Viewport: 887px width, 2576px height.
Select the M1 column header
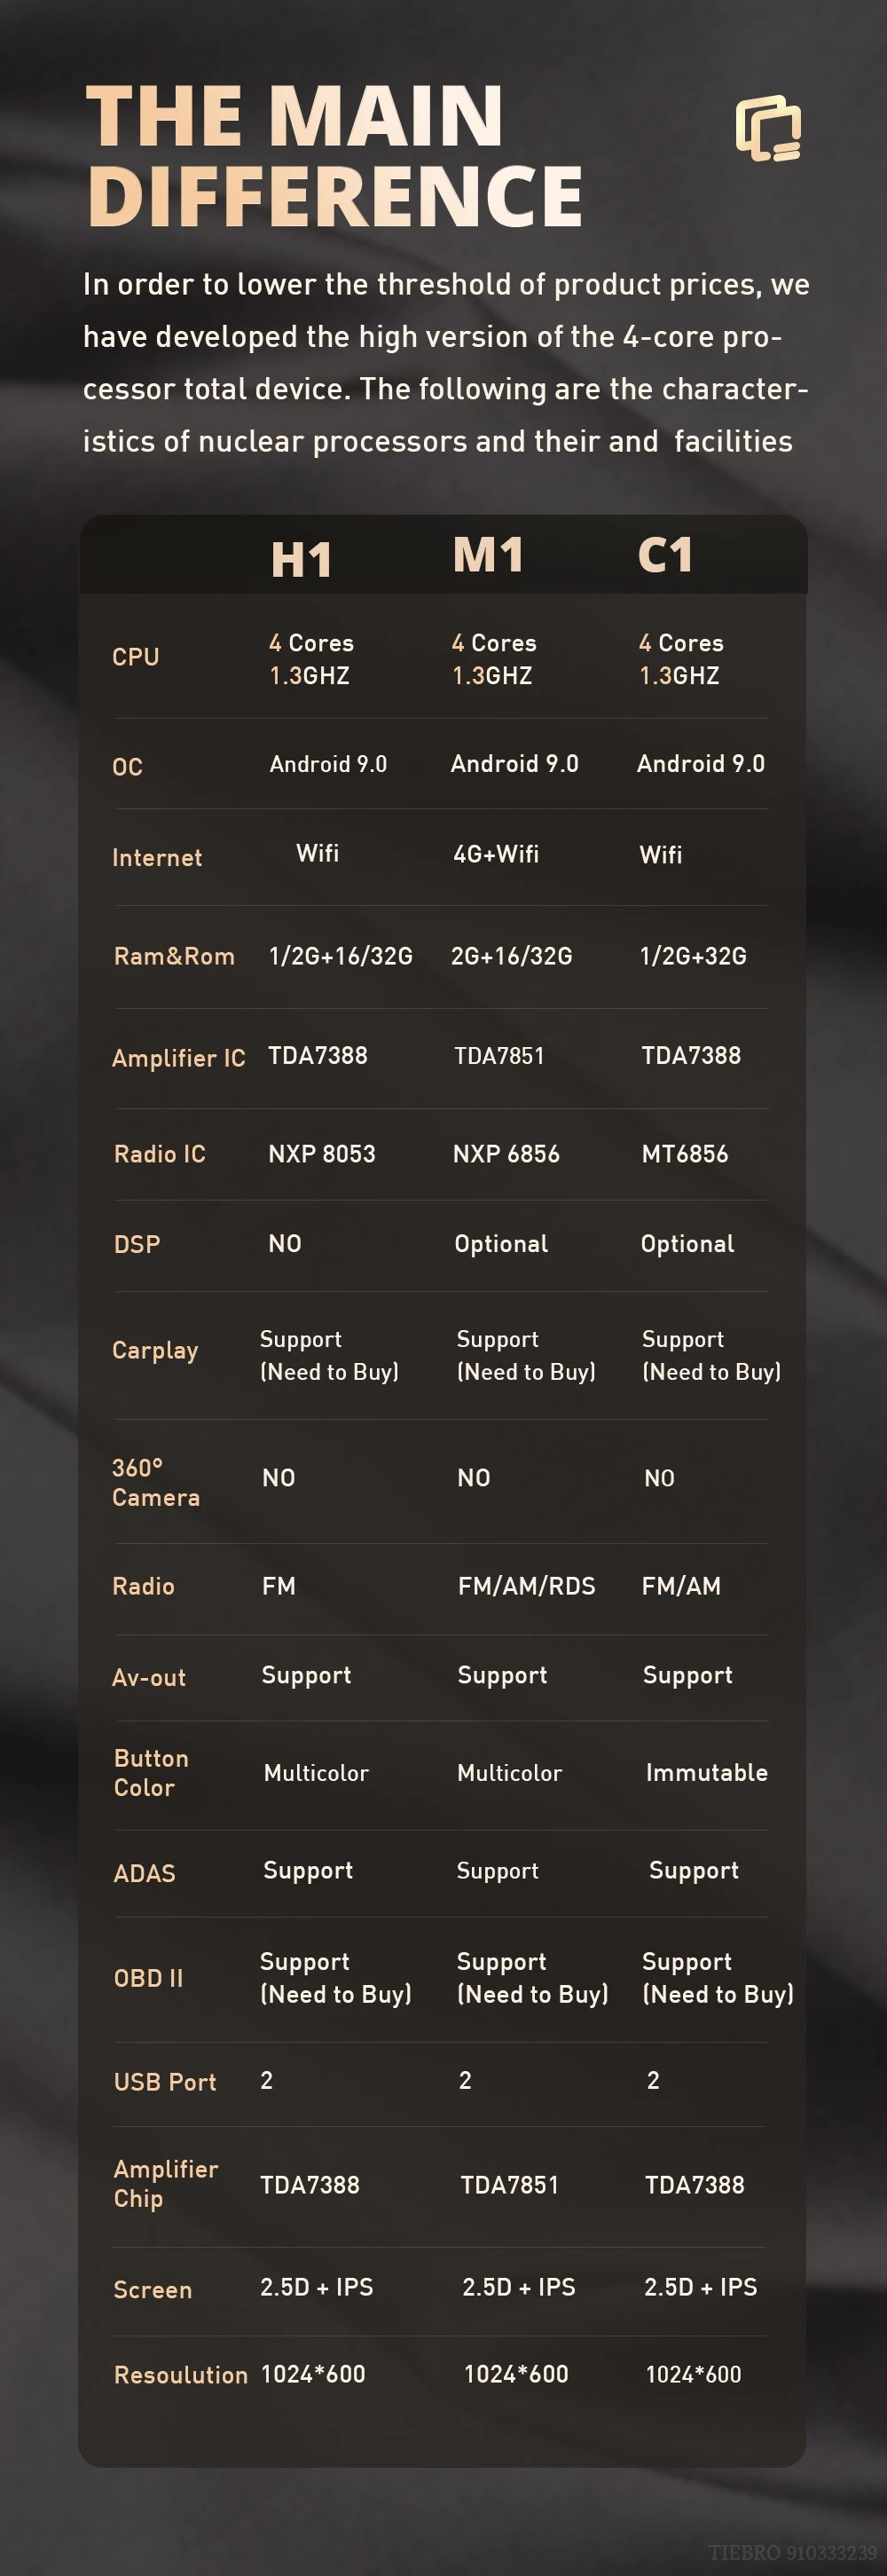click(x=488, y=555)
